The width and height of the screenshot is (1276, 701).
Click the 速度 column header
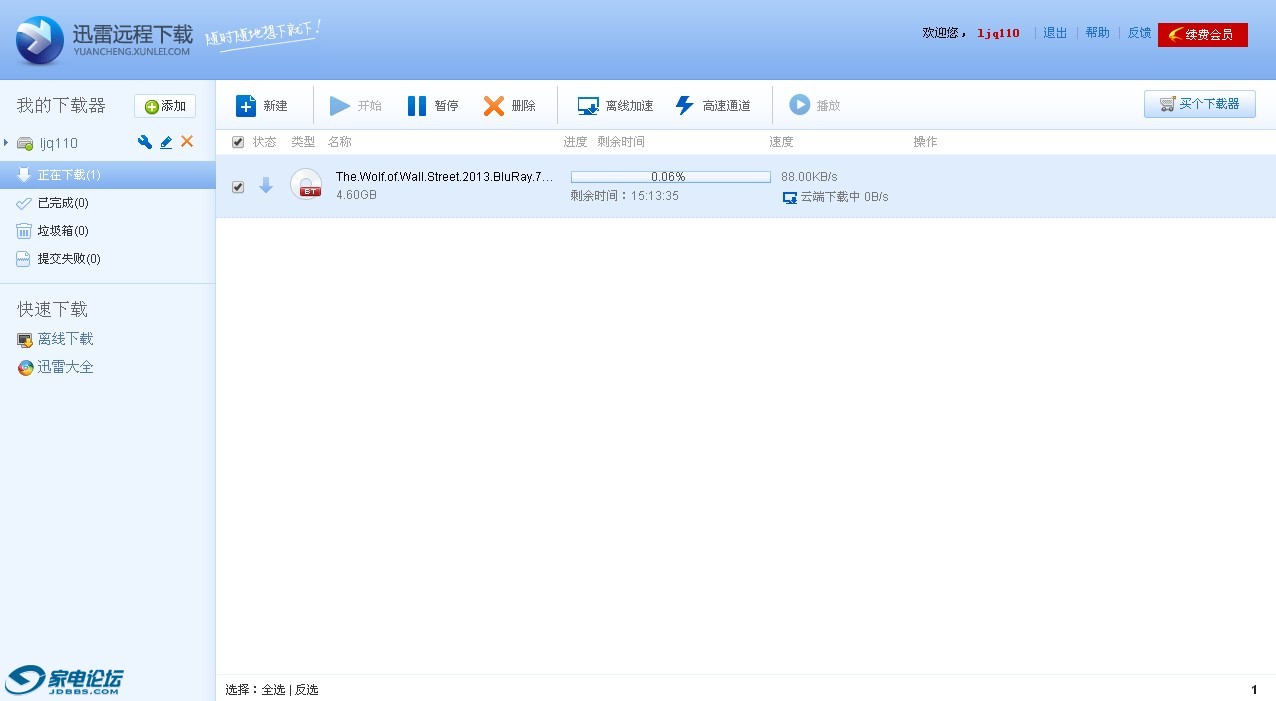(x=781, y=142)
